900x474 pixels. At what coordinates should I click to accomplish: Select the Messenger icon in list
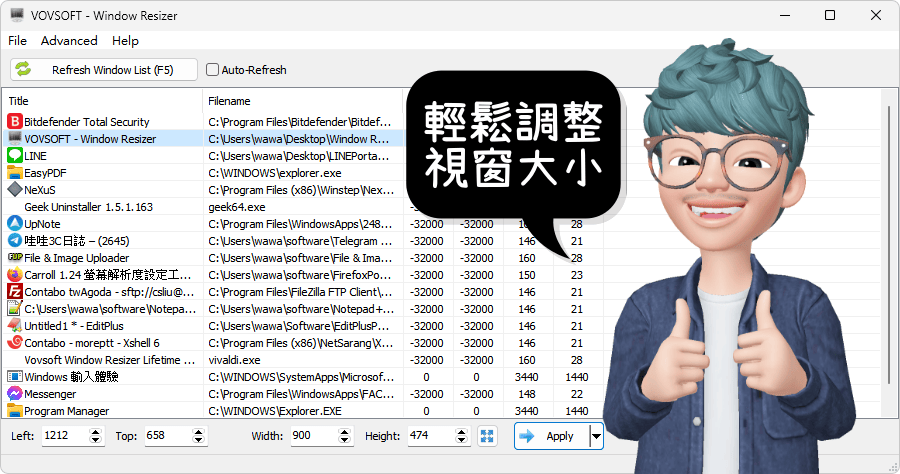15,394
